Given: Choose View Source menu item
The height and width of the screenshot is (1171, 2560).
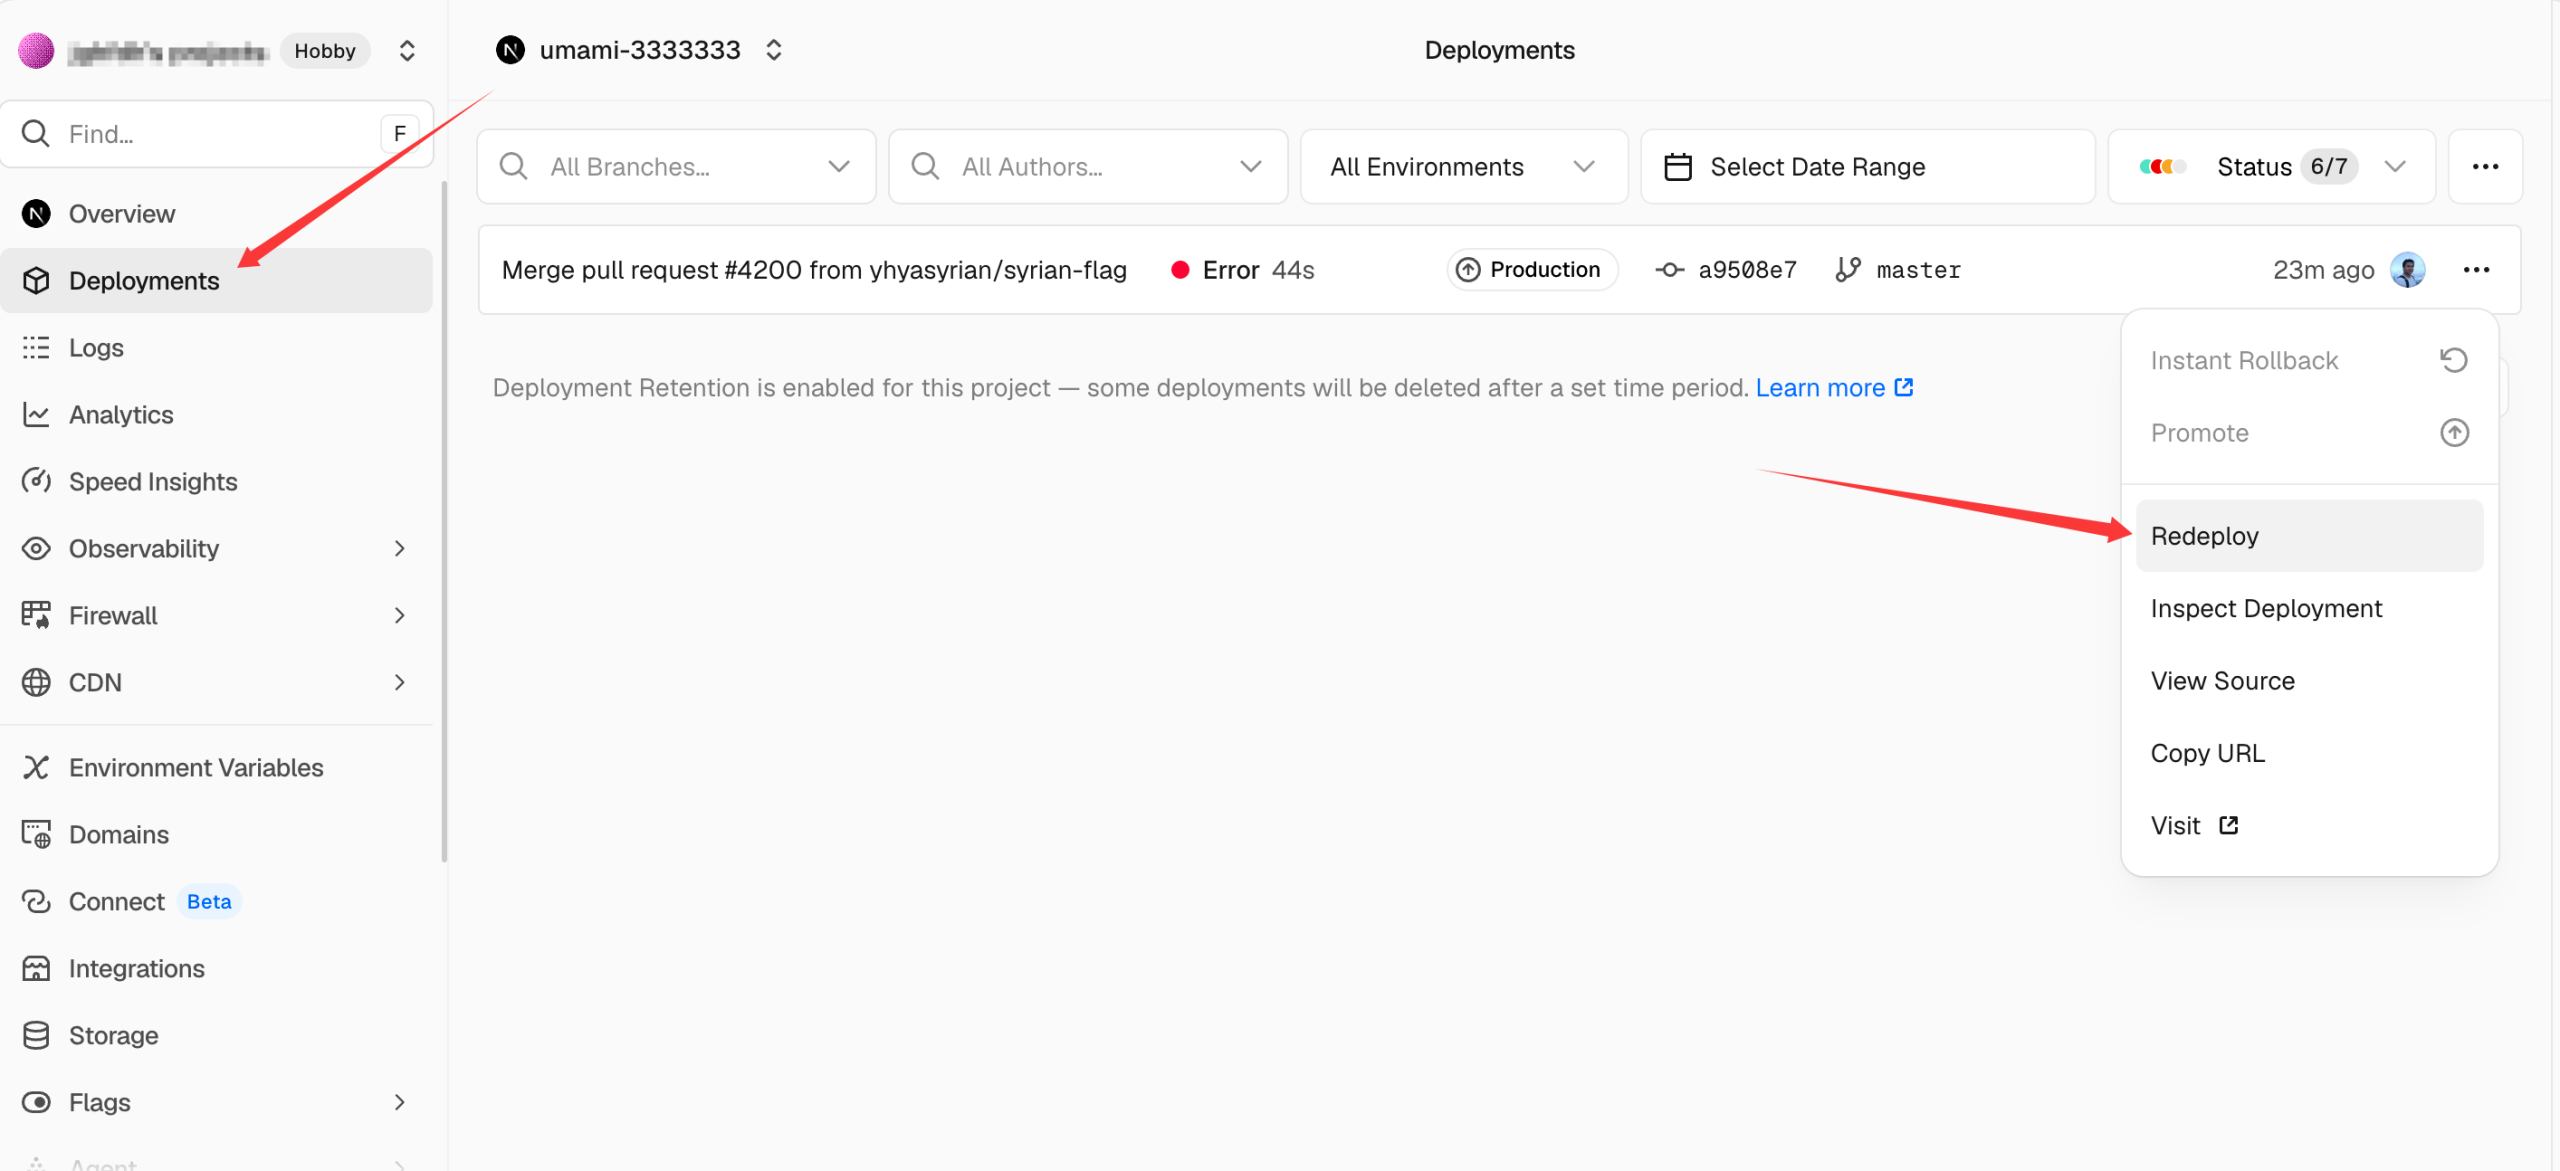Looking at the screenshot, I should tap(2310, 681).
